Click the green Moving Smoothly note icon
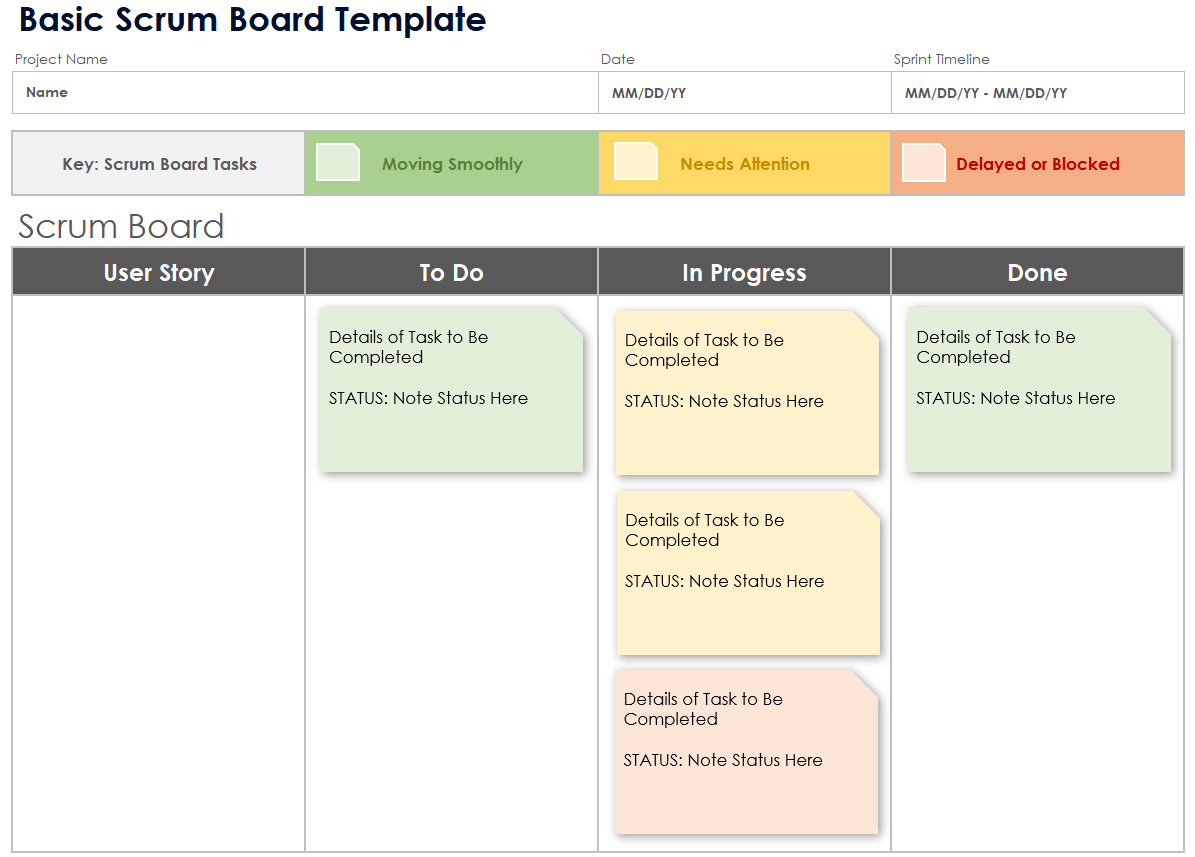This screenshot has width=1195, height=857. coord(337,162)
